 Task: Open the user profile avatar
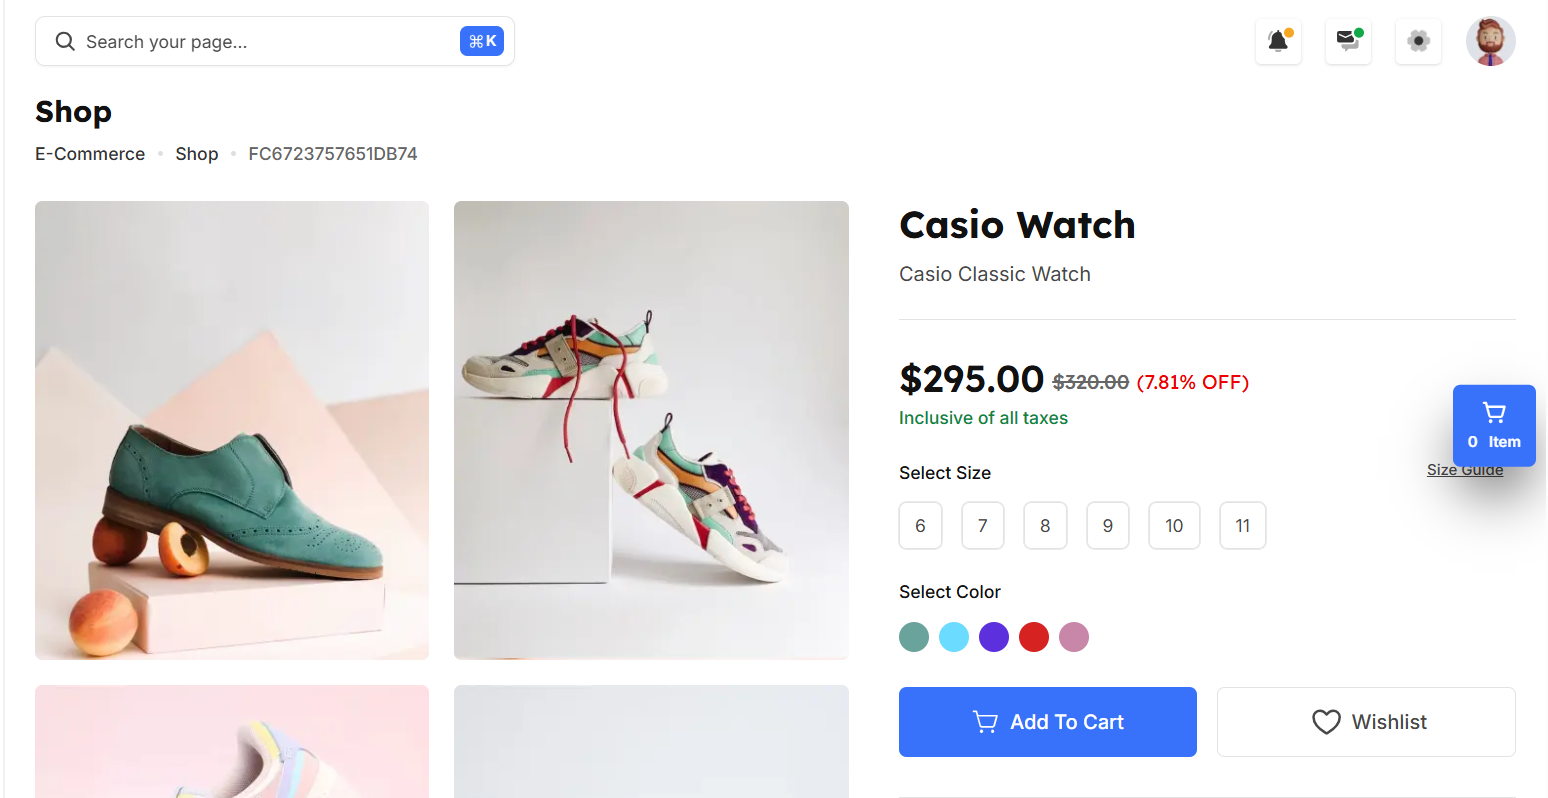[x=1490, y=41]
